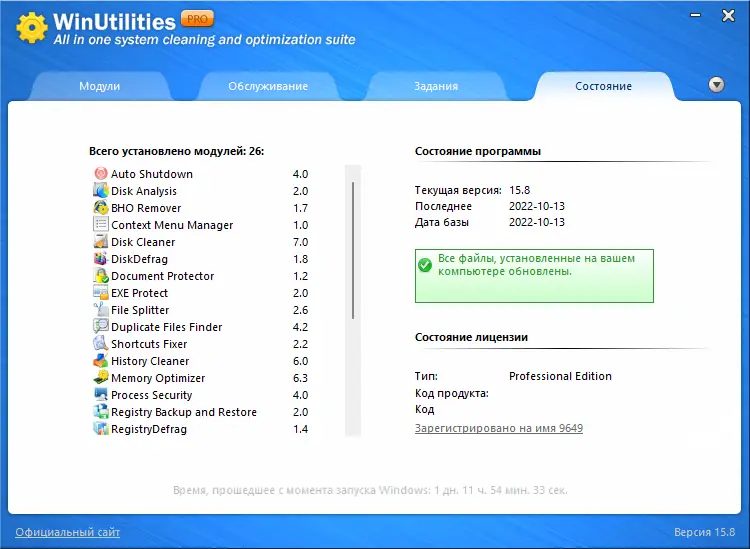This screenshot has width=750, height=549.
Task: Open the Задания tab
Action: click(x=436, y=86)
